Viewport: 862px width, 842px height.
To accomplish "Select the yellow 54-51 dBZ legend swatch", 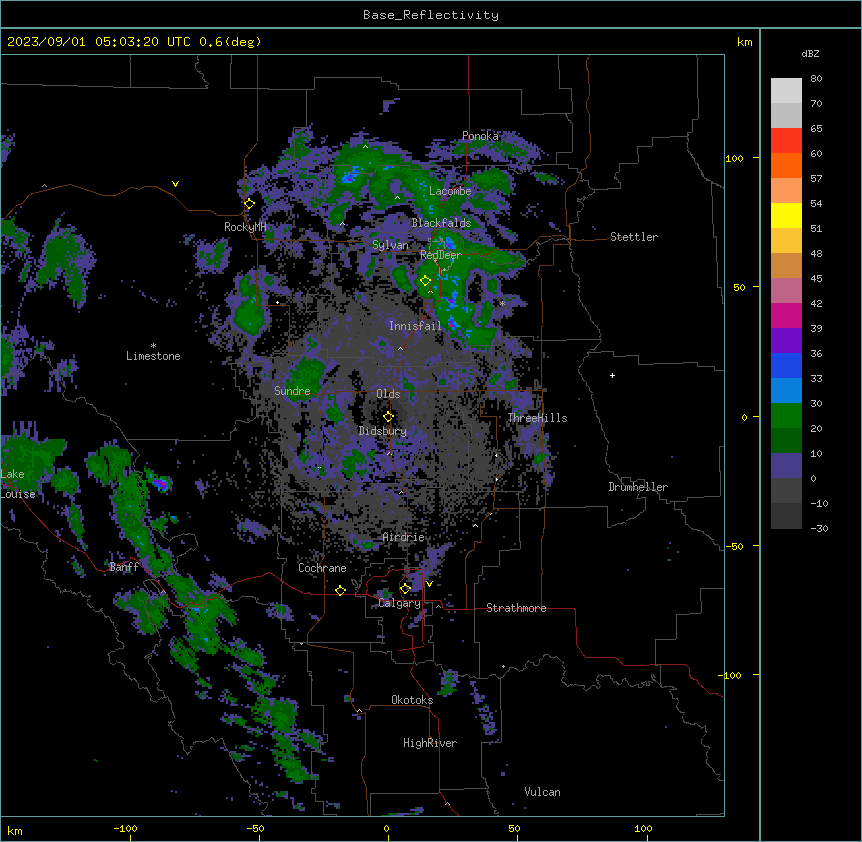I will pos(786,215).
